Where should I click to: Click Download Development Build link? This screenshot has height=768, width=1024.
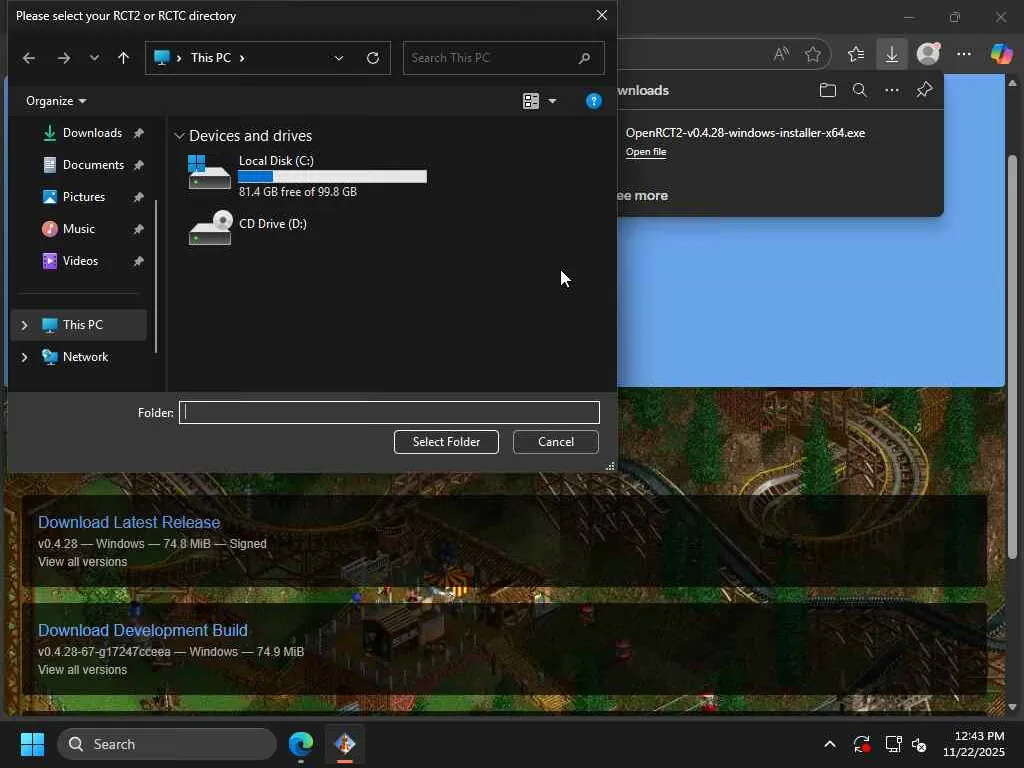tap(142, 630)
